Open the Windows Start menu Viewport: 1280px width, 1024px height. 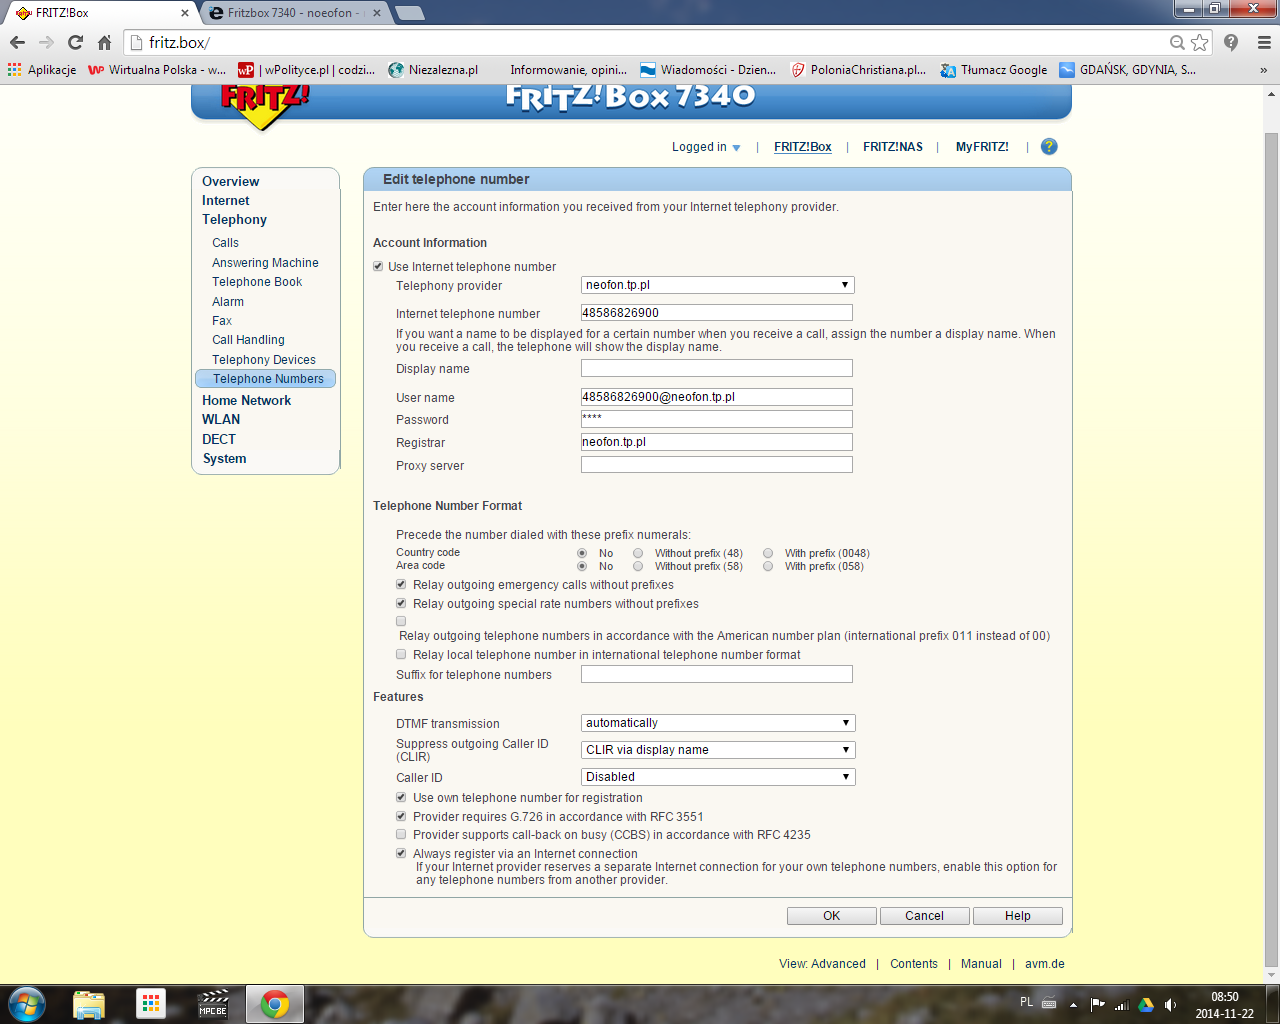pos(26,1003)
